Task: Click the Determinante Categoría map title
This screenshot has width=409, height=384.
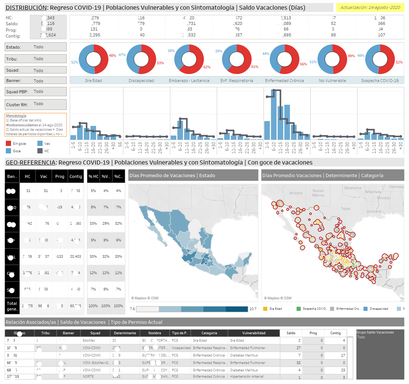Action: pyautogui.click(x=333, y=175)
